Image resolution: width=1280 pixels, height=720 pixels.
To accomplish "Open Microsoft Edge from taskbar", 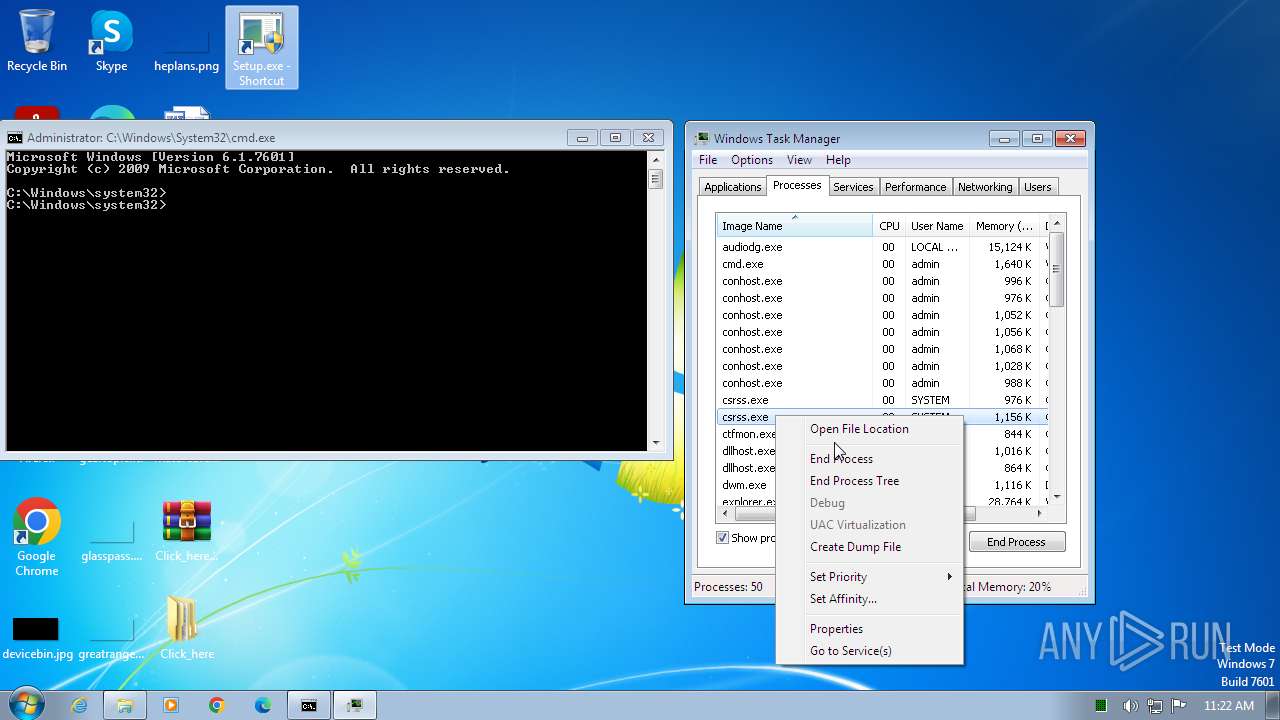I will pyautogui.click(x=262, y=706).
